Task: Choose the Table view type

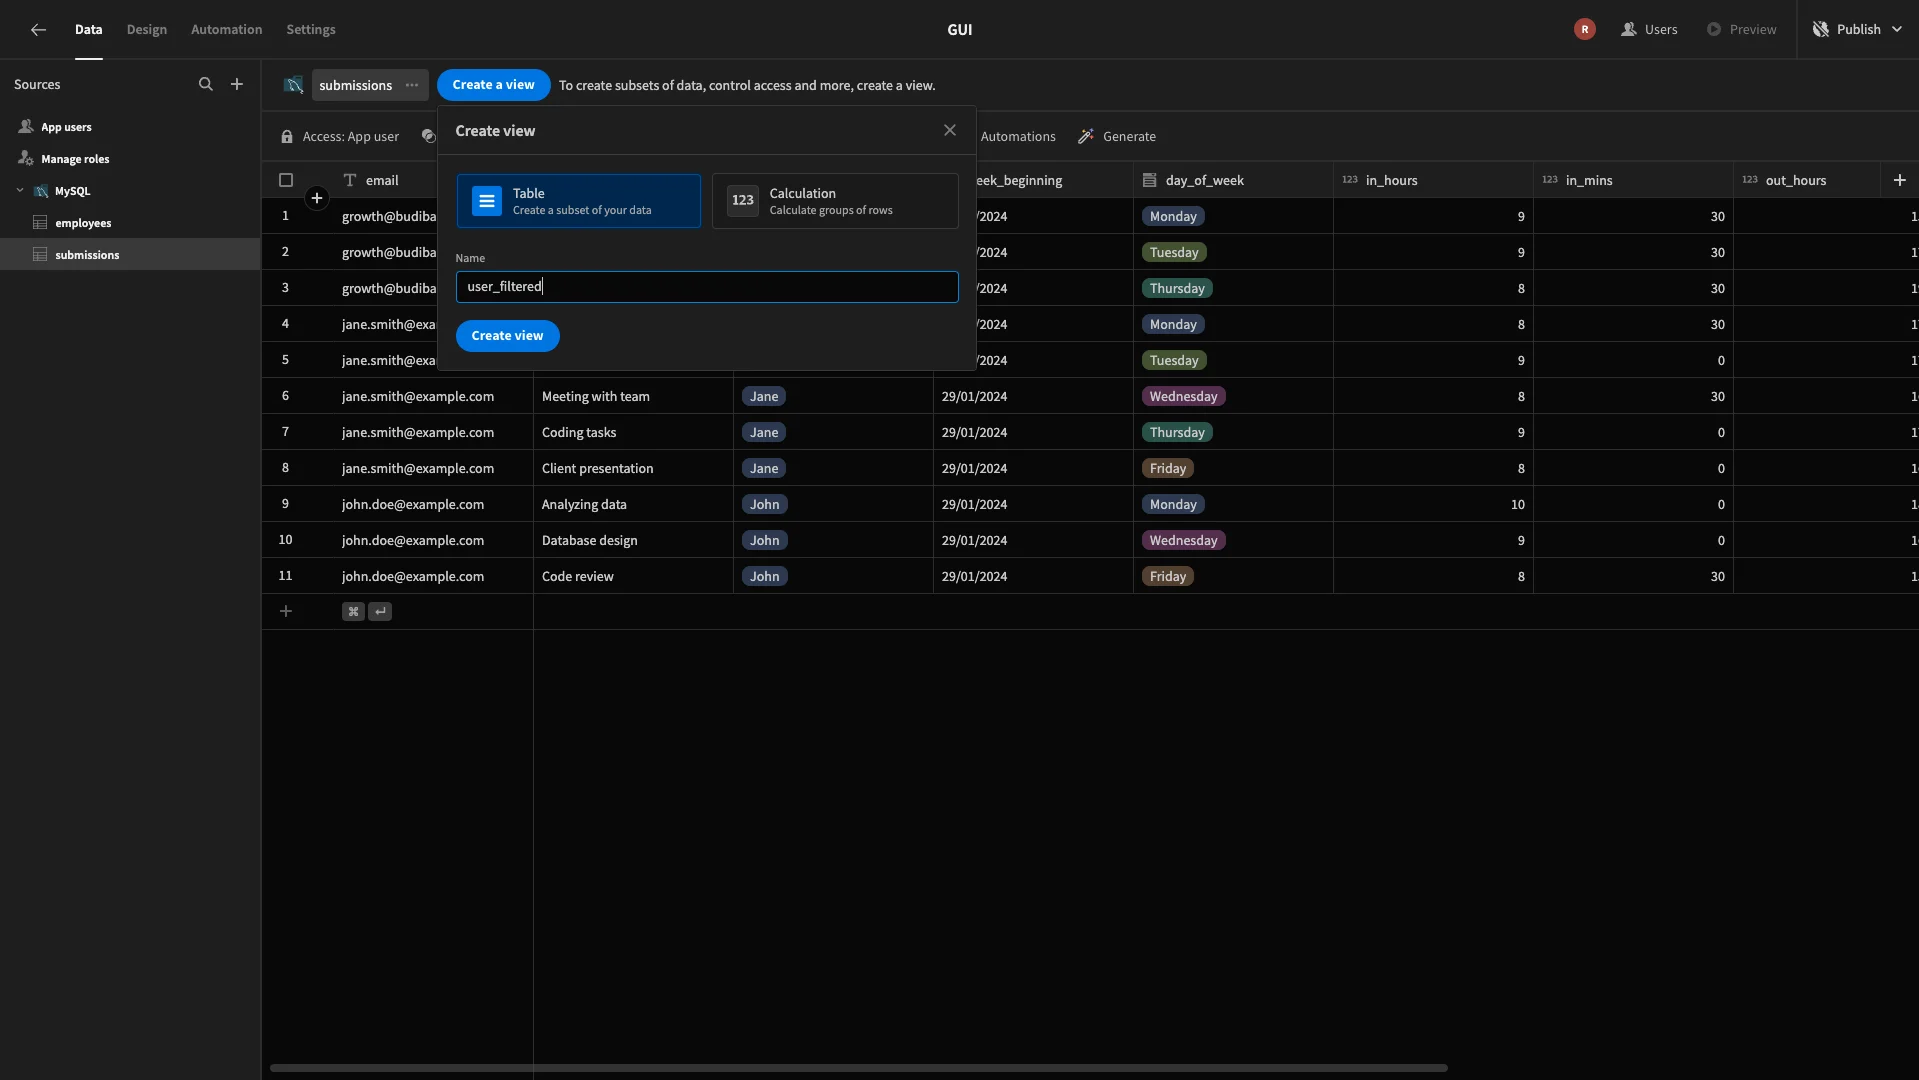Action: click(579, 201)
